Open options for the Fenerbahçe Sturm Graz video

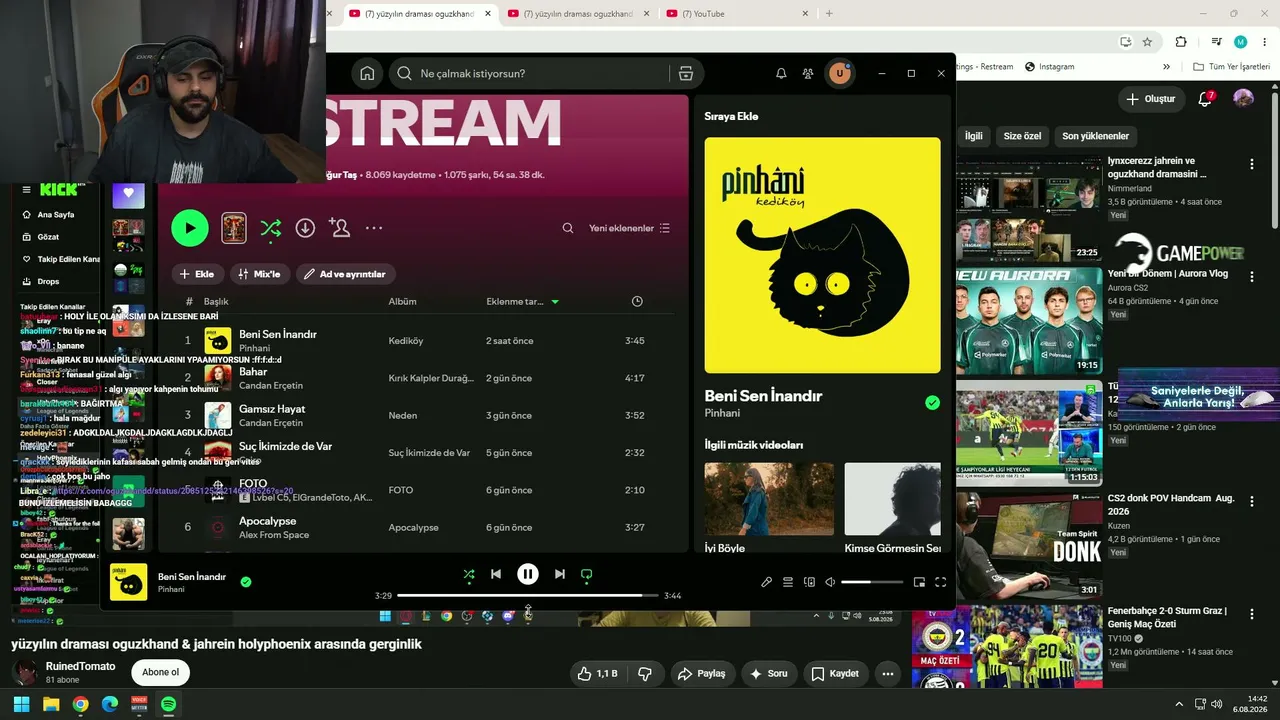1252,613
